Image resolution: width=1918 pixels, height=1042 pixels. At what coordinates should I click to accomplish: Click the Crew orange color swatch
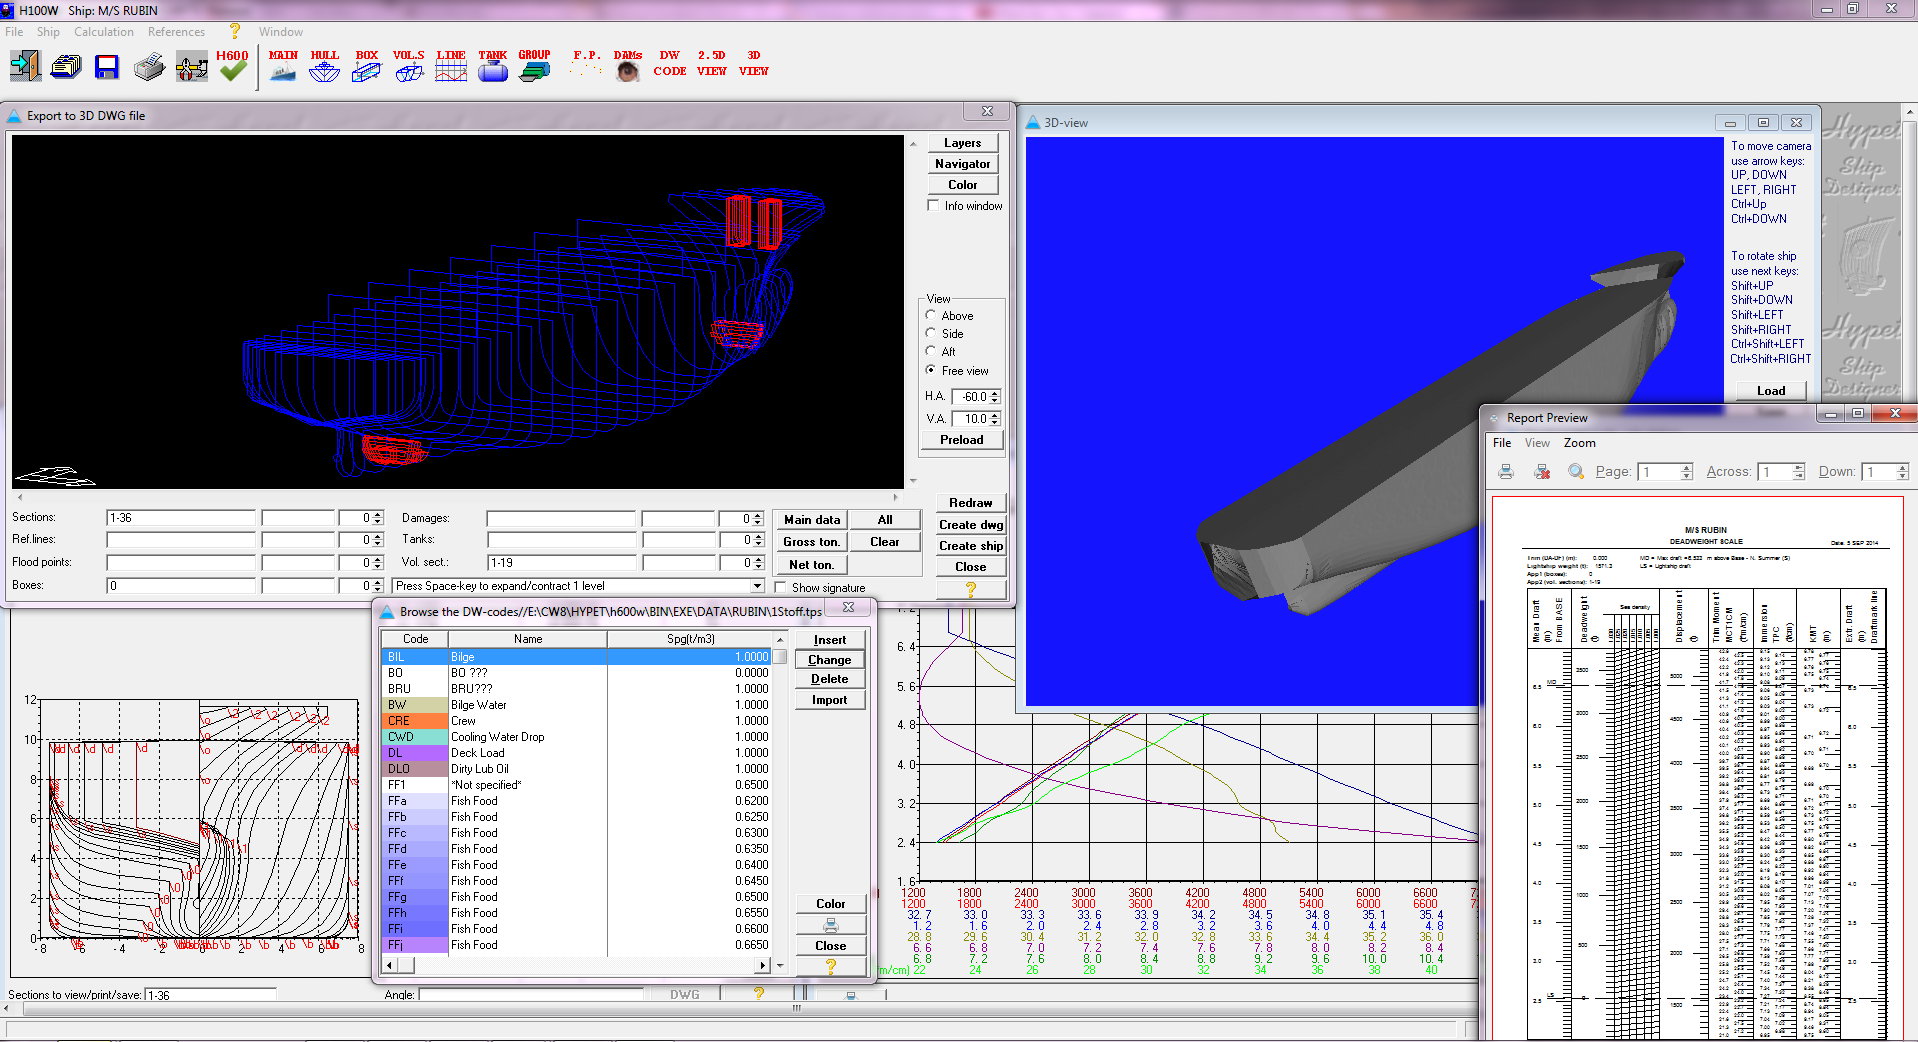tap(415, 721)
